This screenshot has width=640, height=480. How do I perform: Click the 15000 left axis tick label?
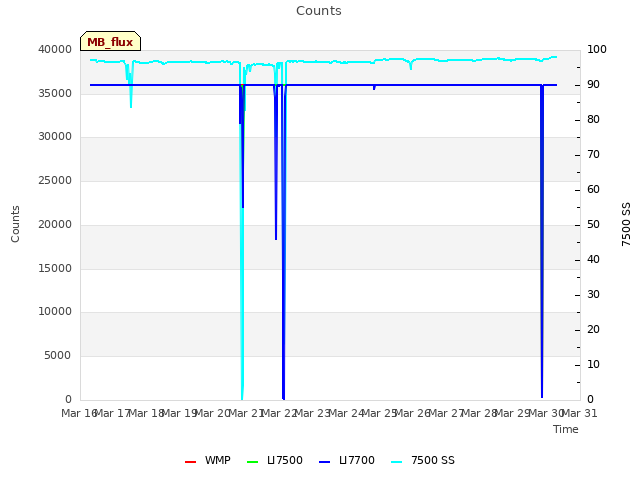(55, 268)
